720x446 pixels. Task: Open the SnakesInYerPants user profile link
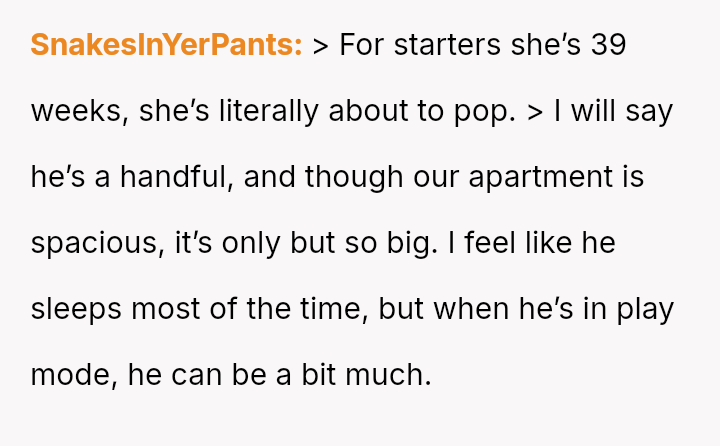click(x=166, y=45)
